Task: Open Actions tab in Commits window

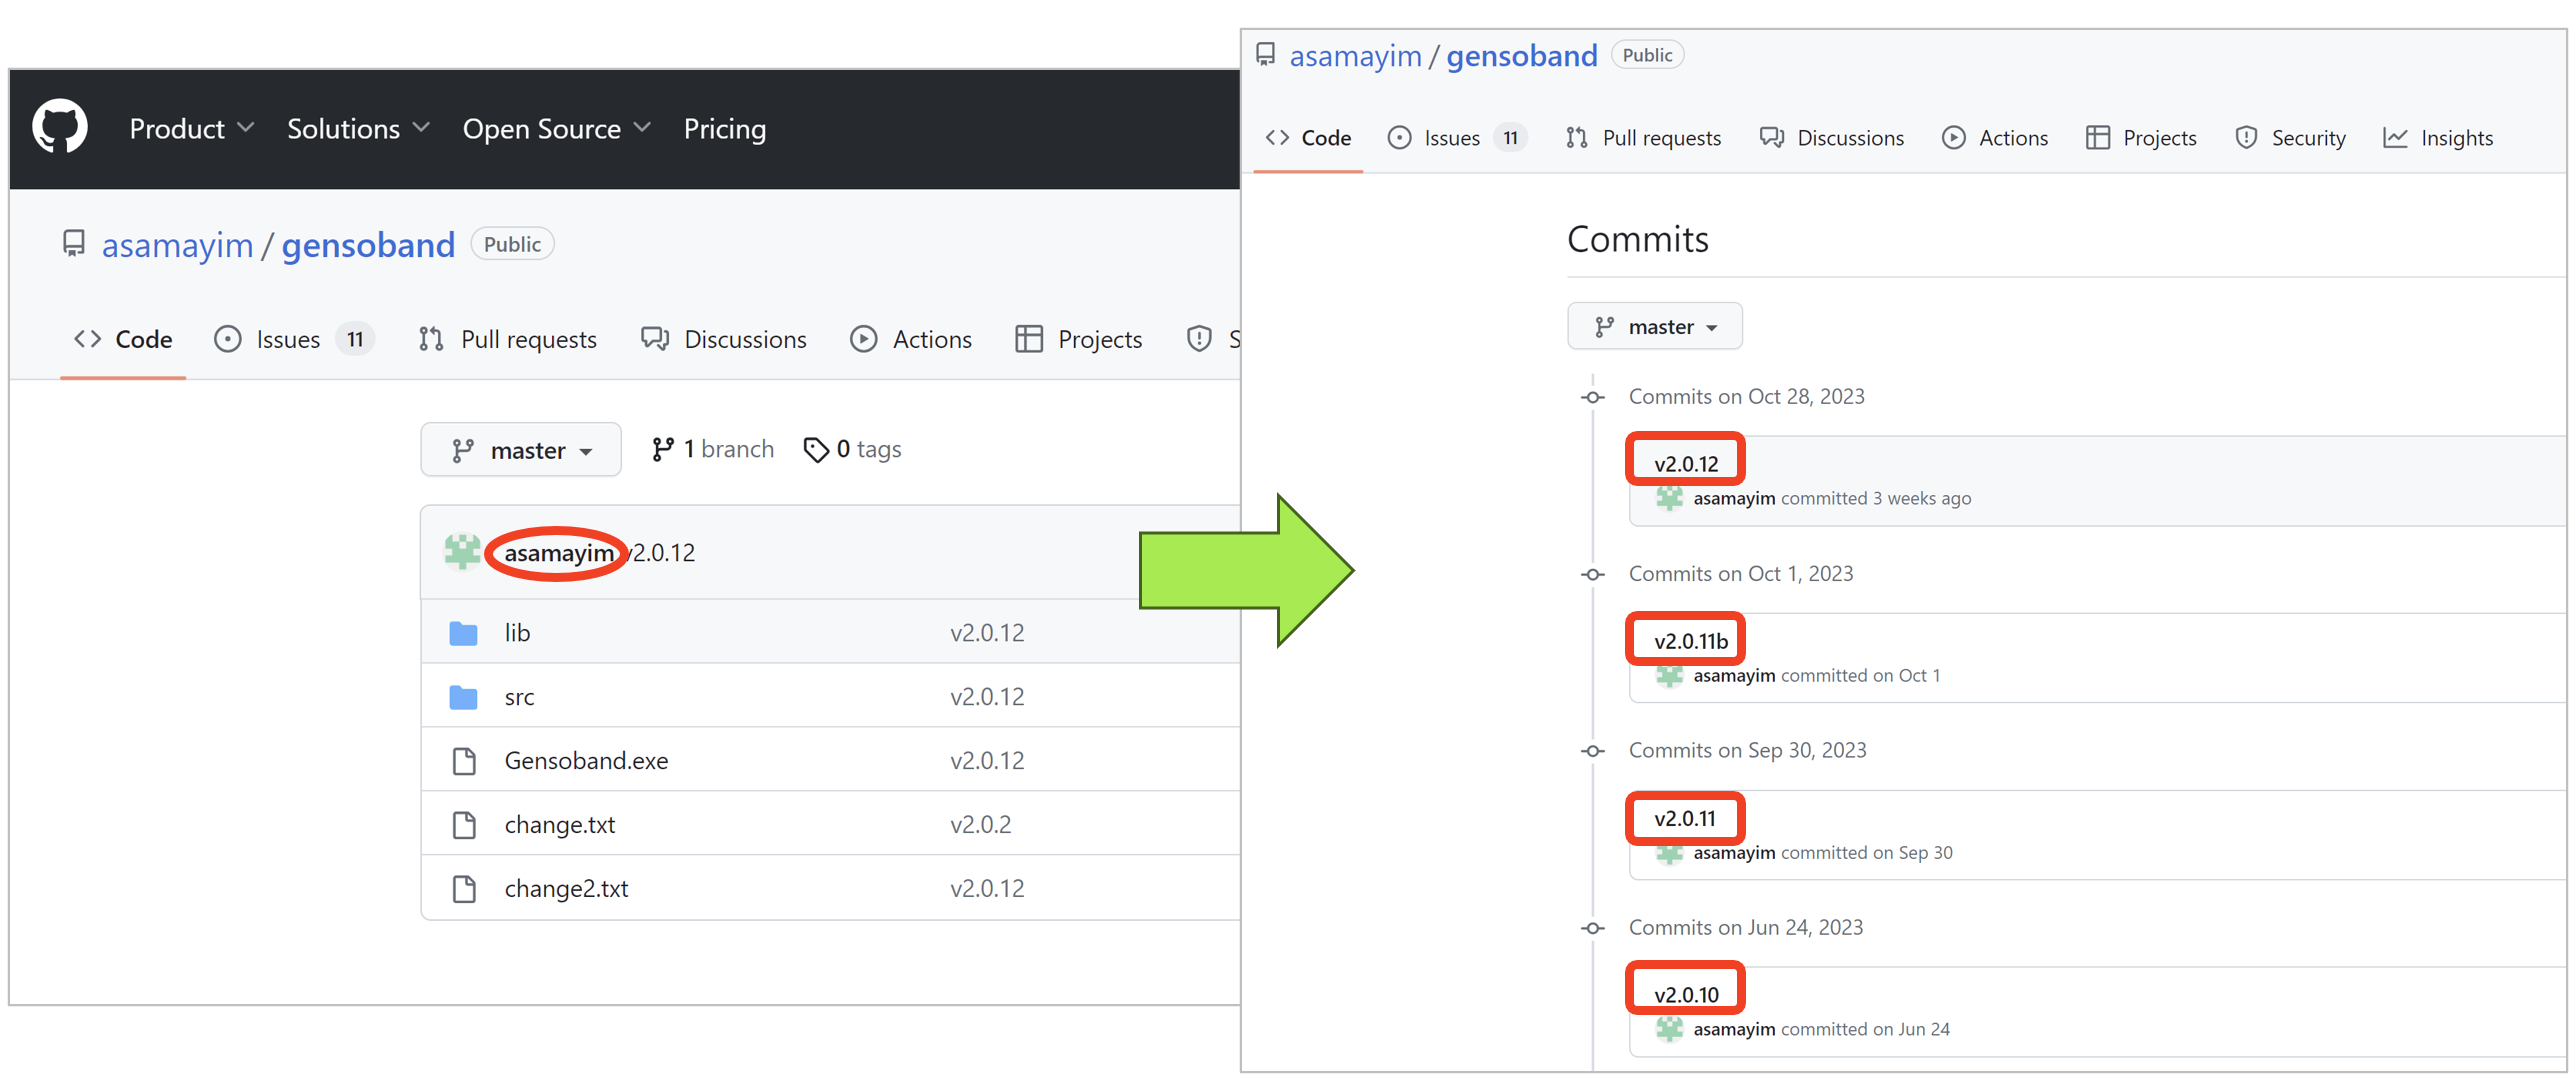Action: point(1995,138)
